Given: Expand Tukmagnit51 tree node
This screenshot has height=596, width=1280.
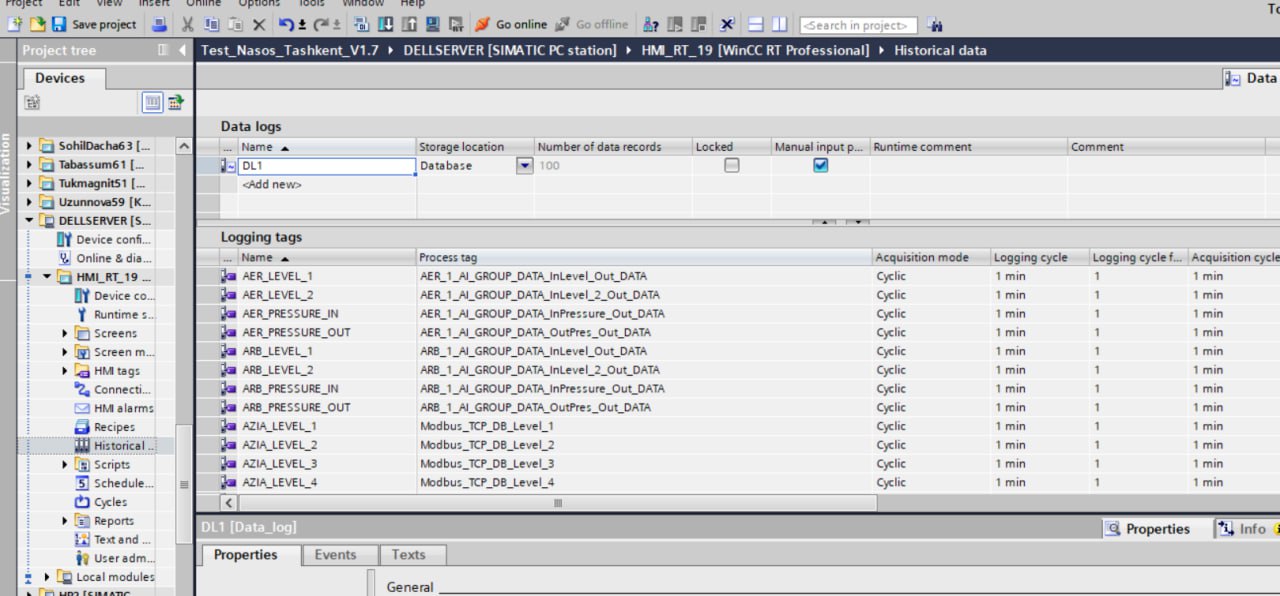Looking at the screenshot, I should click(x=30, y=183).
